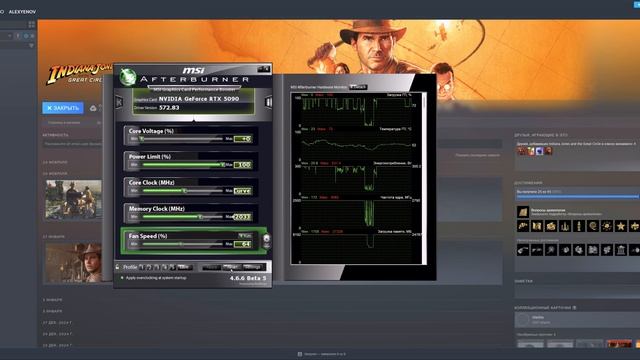This screenshot has width=640, height=360.
Task: Click the Fan Speed value field 64
Action: [243, 244]
